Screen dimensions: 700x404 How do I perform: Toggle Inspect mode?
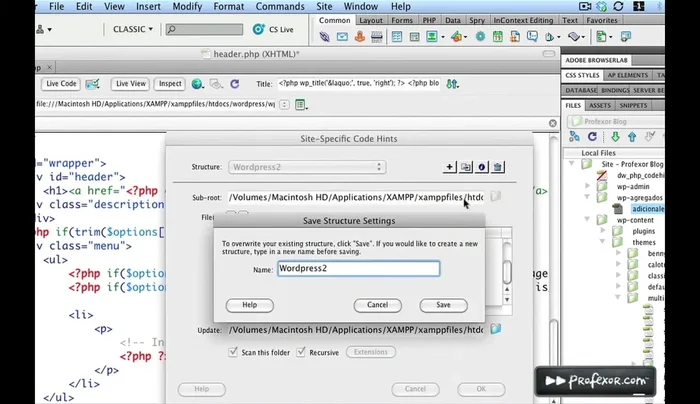(x=170, y=83)
